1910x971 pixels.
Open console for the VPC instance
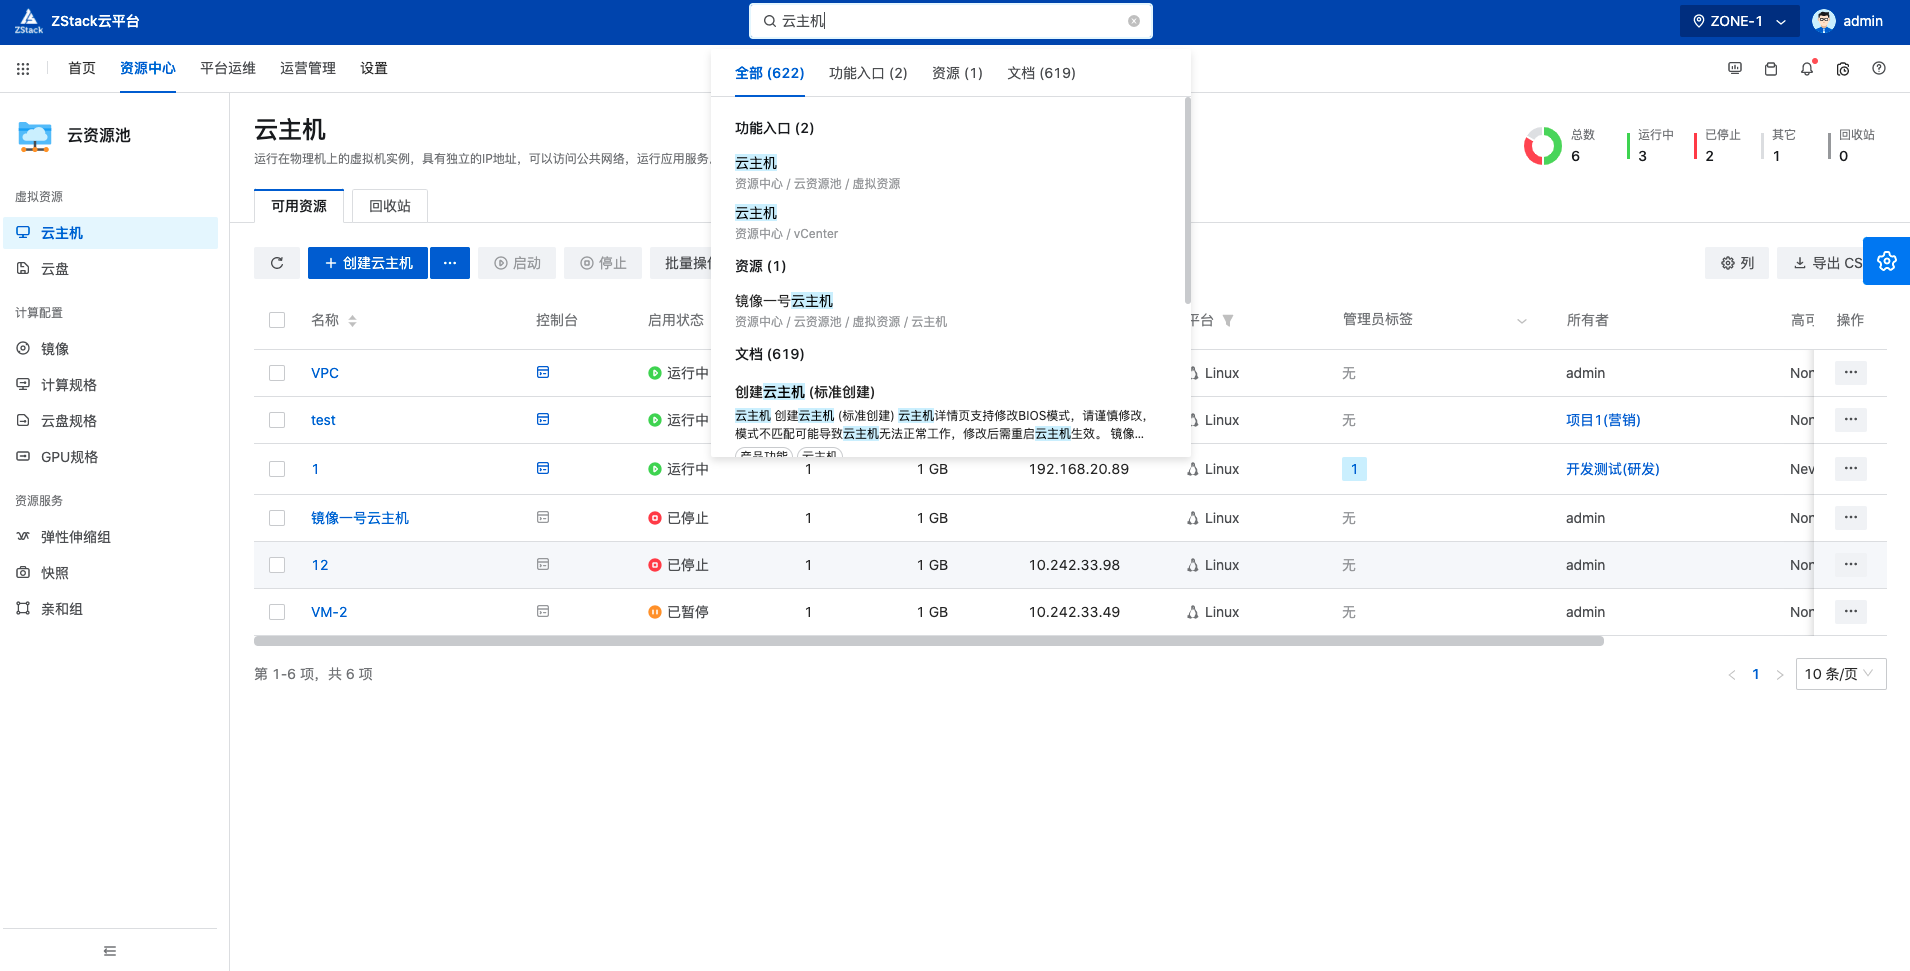543,372
